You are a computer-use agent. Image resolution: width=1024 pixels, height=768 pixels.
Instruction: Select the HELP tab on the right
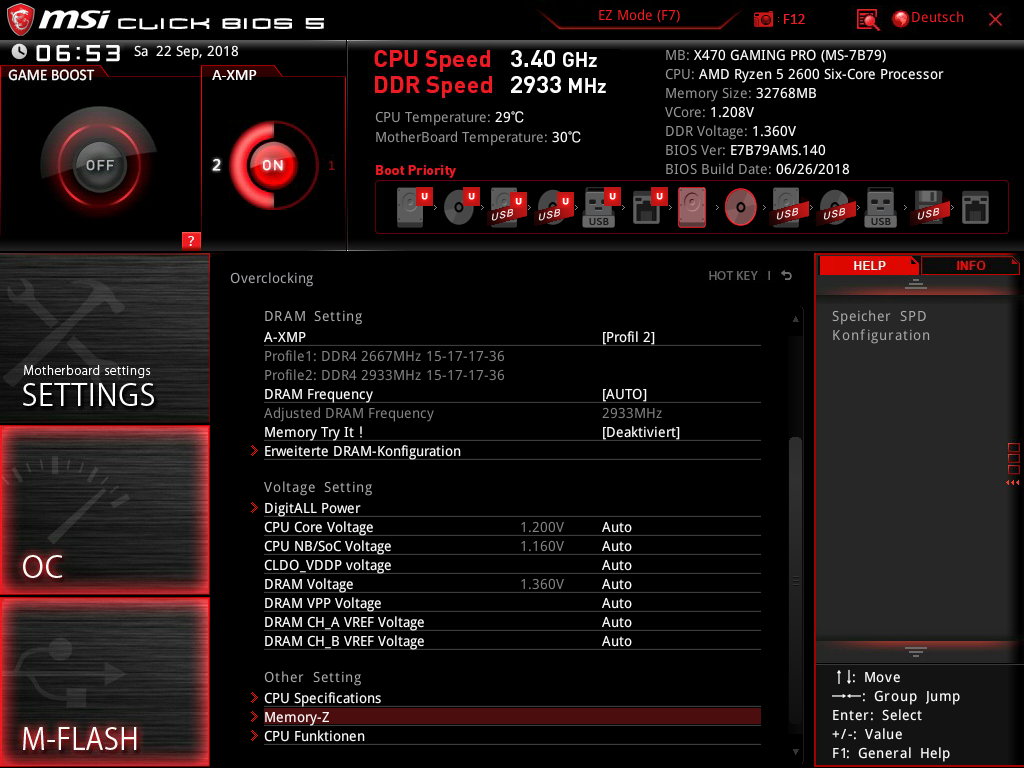868,265
